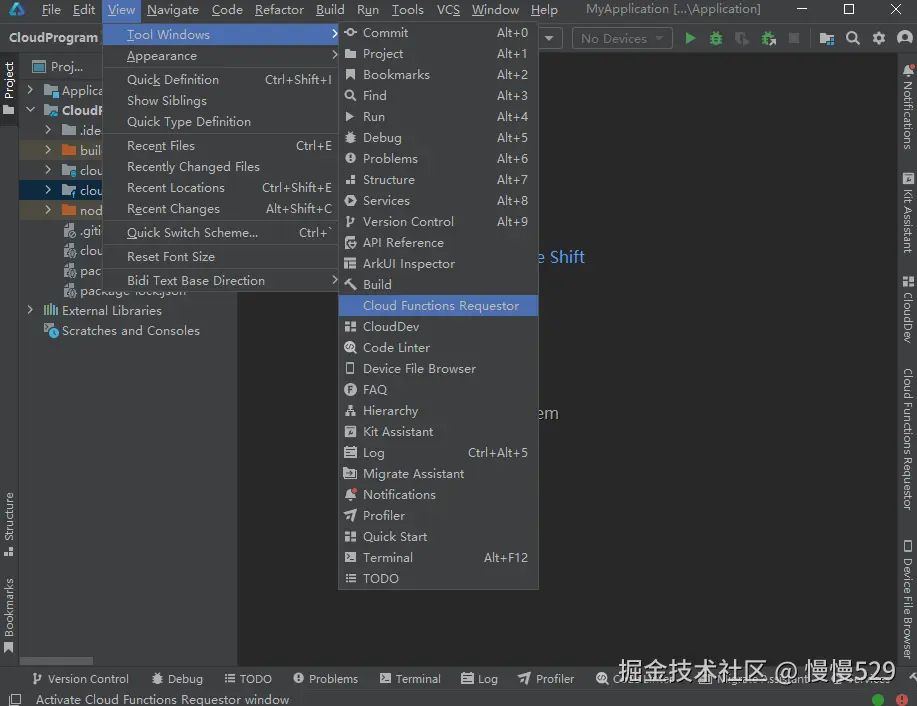
Task: Select Kit Assistant in submenu
Action: pos(438,432)
